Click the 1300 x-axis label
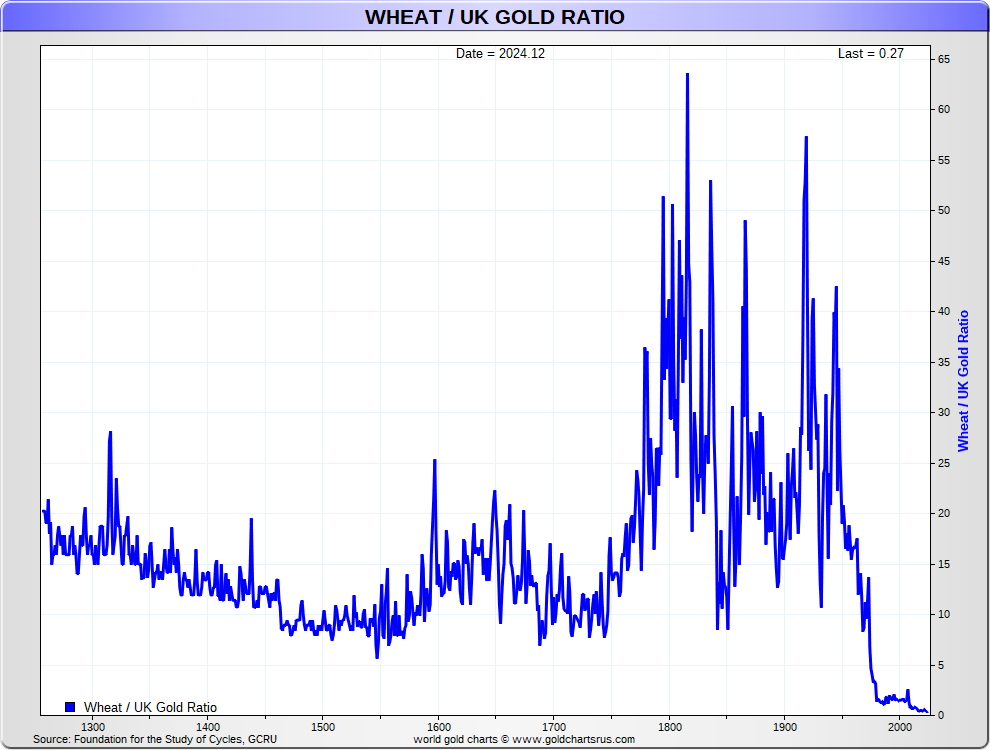This screenshot has height=750, width=990. pyautogui.click(x=92, y=727)
